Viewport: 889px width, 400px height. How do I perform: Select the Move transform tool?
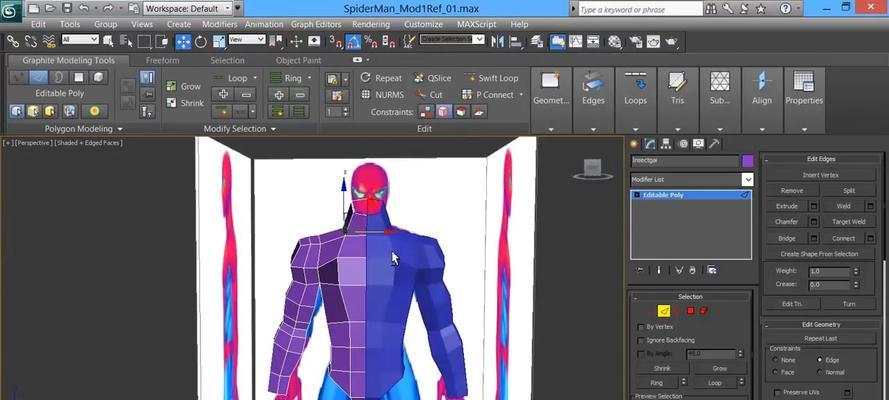[183, 41]
